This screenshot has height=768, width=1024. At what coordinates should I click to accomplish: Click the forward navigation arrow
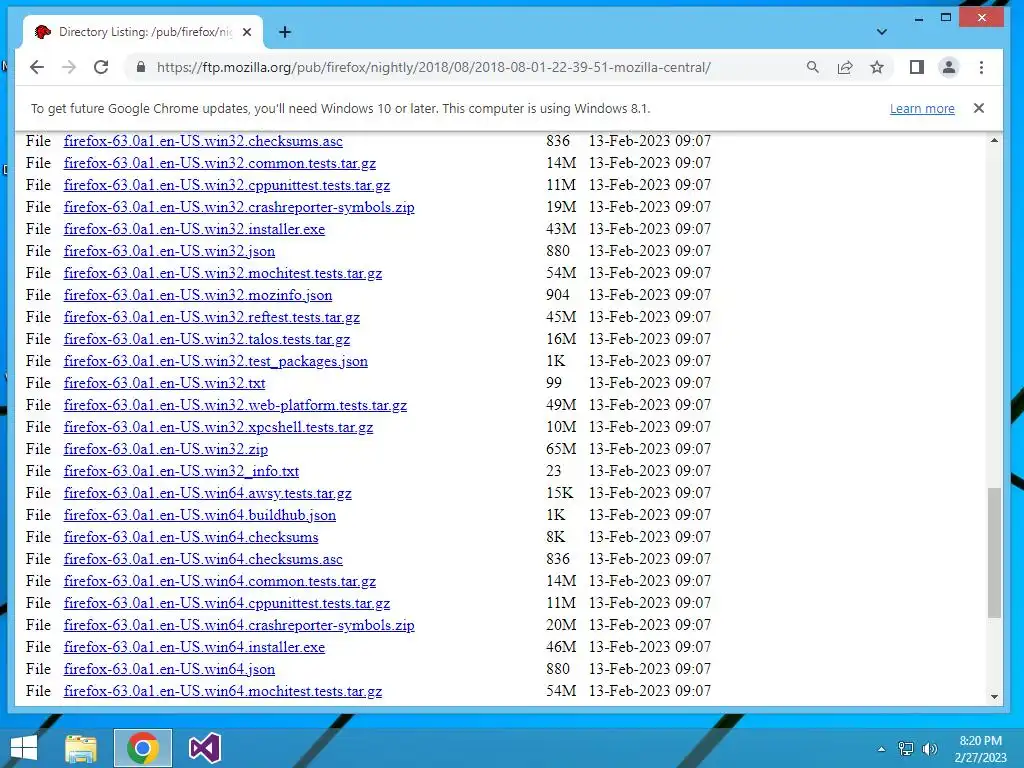[69, 67]
